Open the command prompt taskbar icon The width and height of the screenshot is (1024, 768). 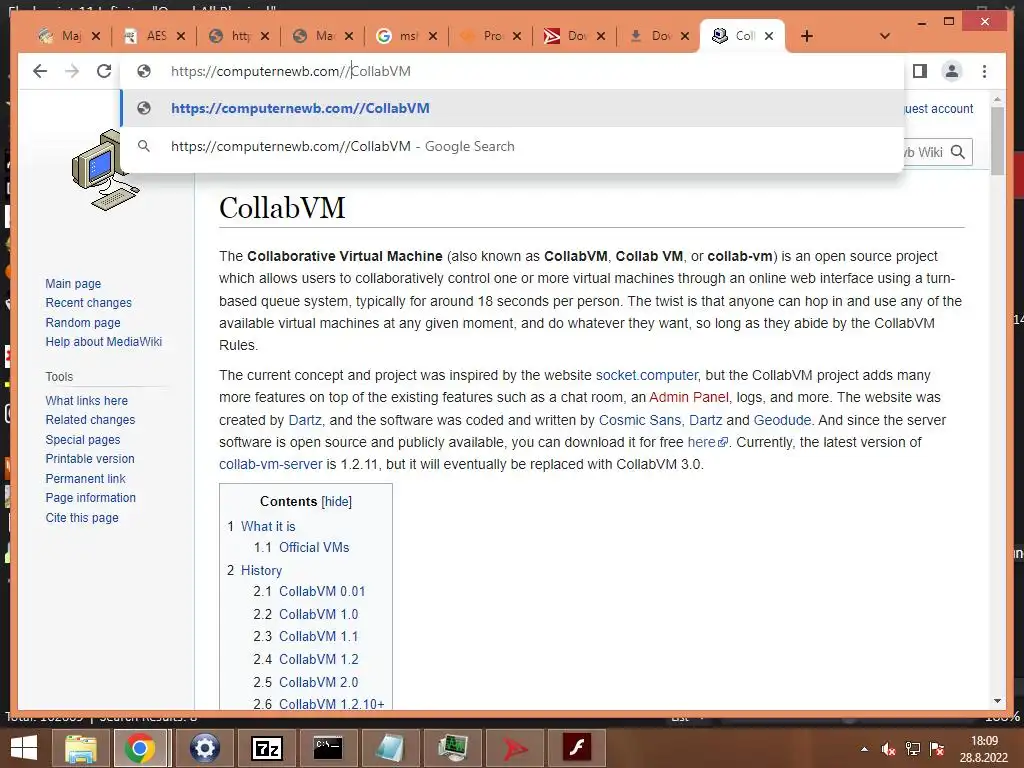[327, 748]
